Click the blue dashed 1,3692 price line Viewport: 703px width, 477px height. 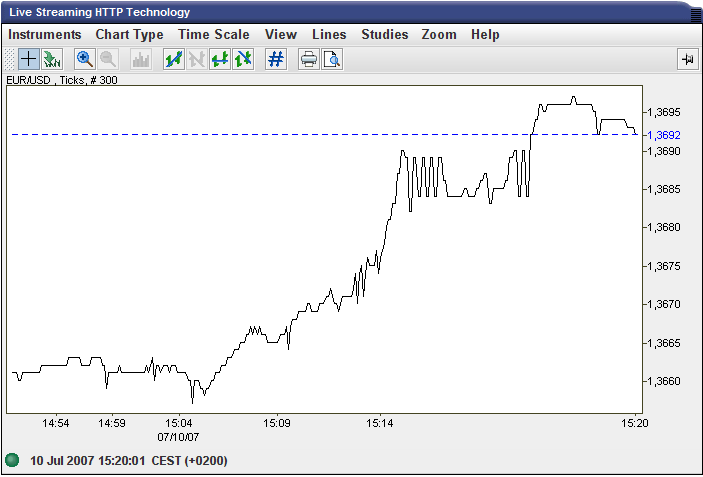click(x=300, y=134)
